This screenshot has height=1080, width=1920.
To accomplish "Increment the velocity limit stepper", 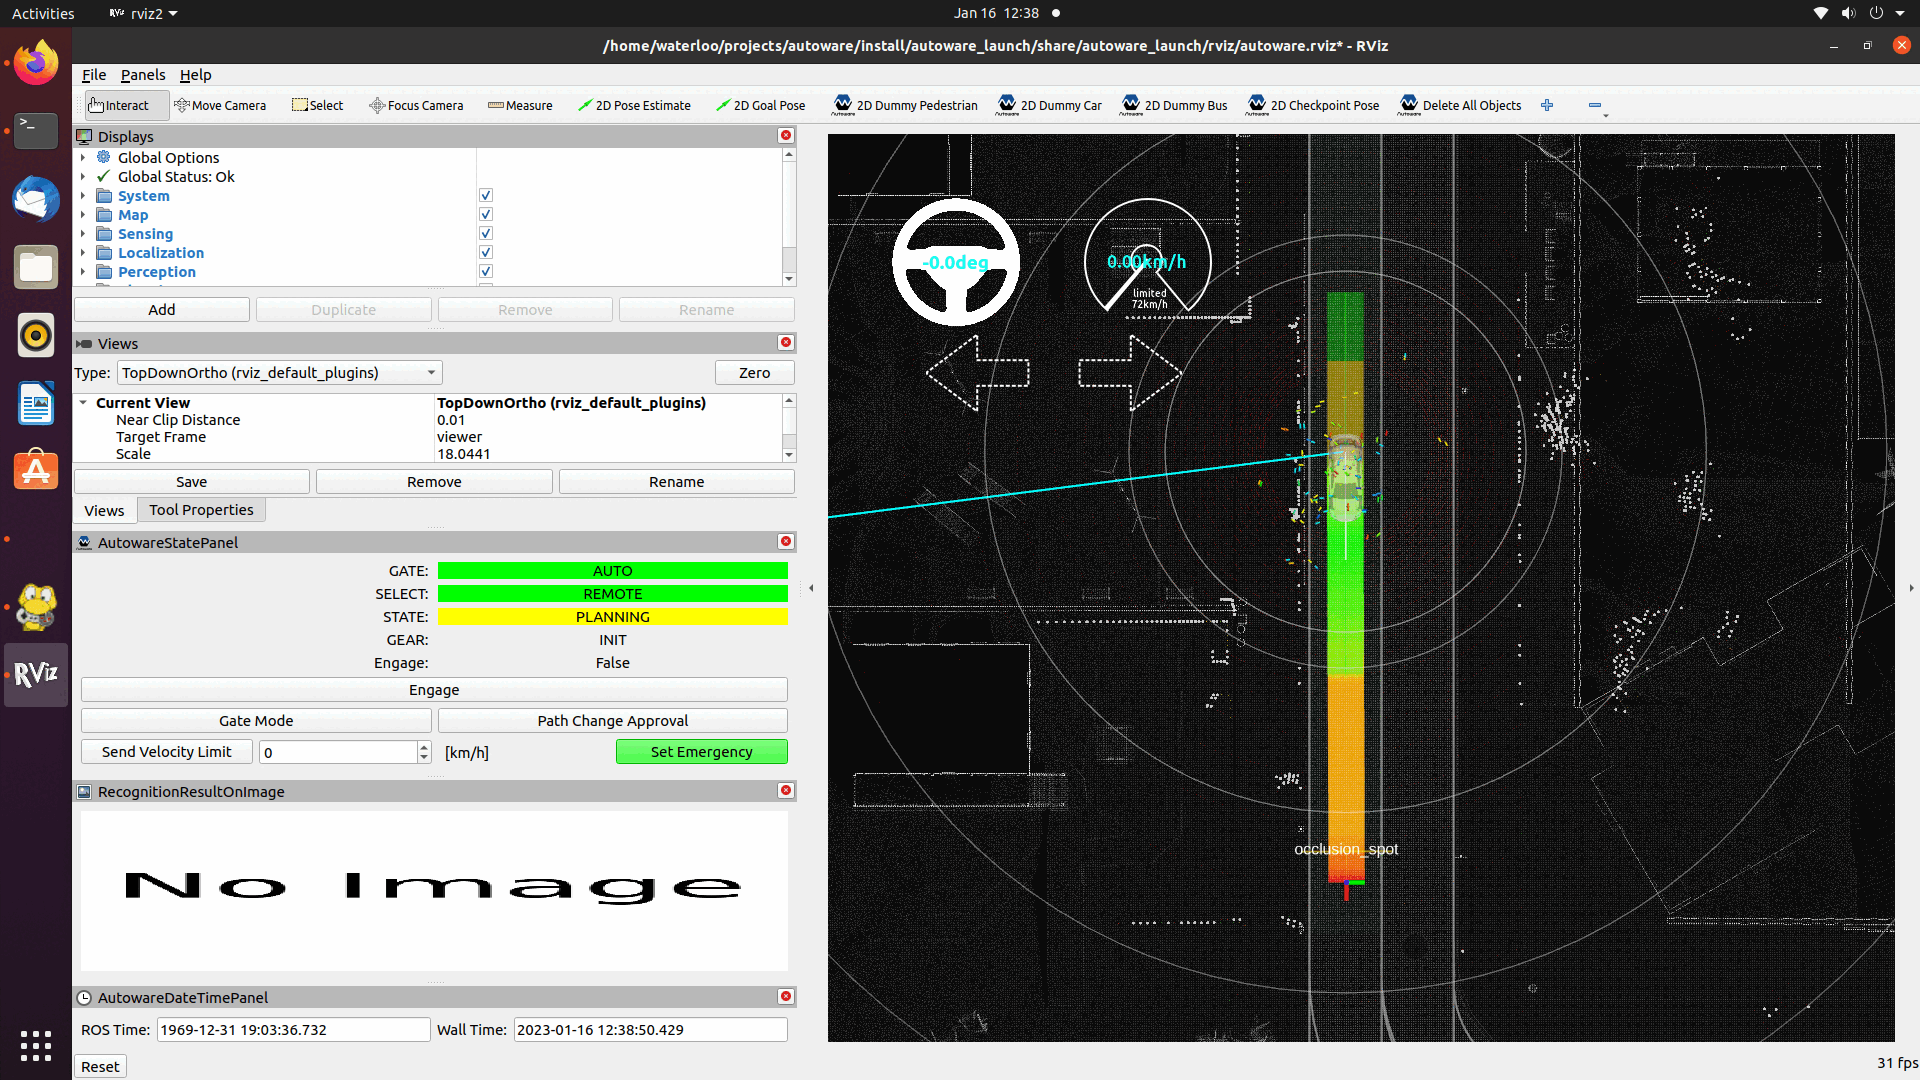I will [423, 746].
